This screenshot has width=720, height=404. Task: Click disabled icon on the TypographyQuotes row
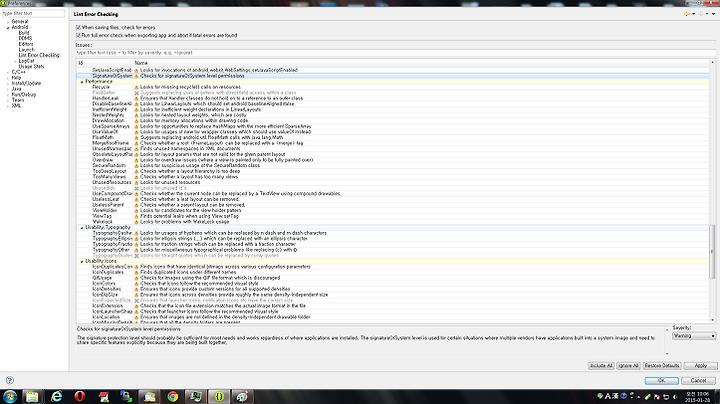136,256
